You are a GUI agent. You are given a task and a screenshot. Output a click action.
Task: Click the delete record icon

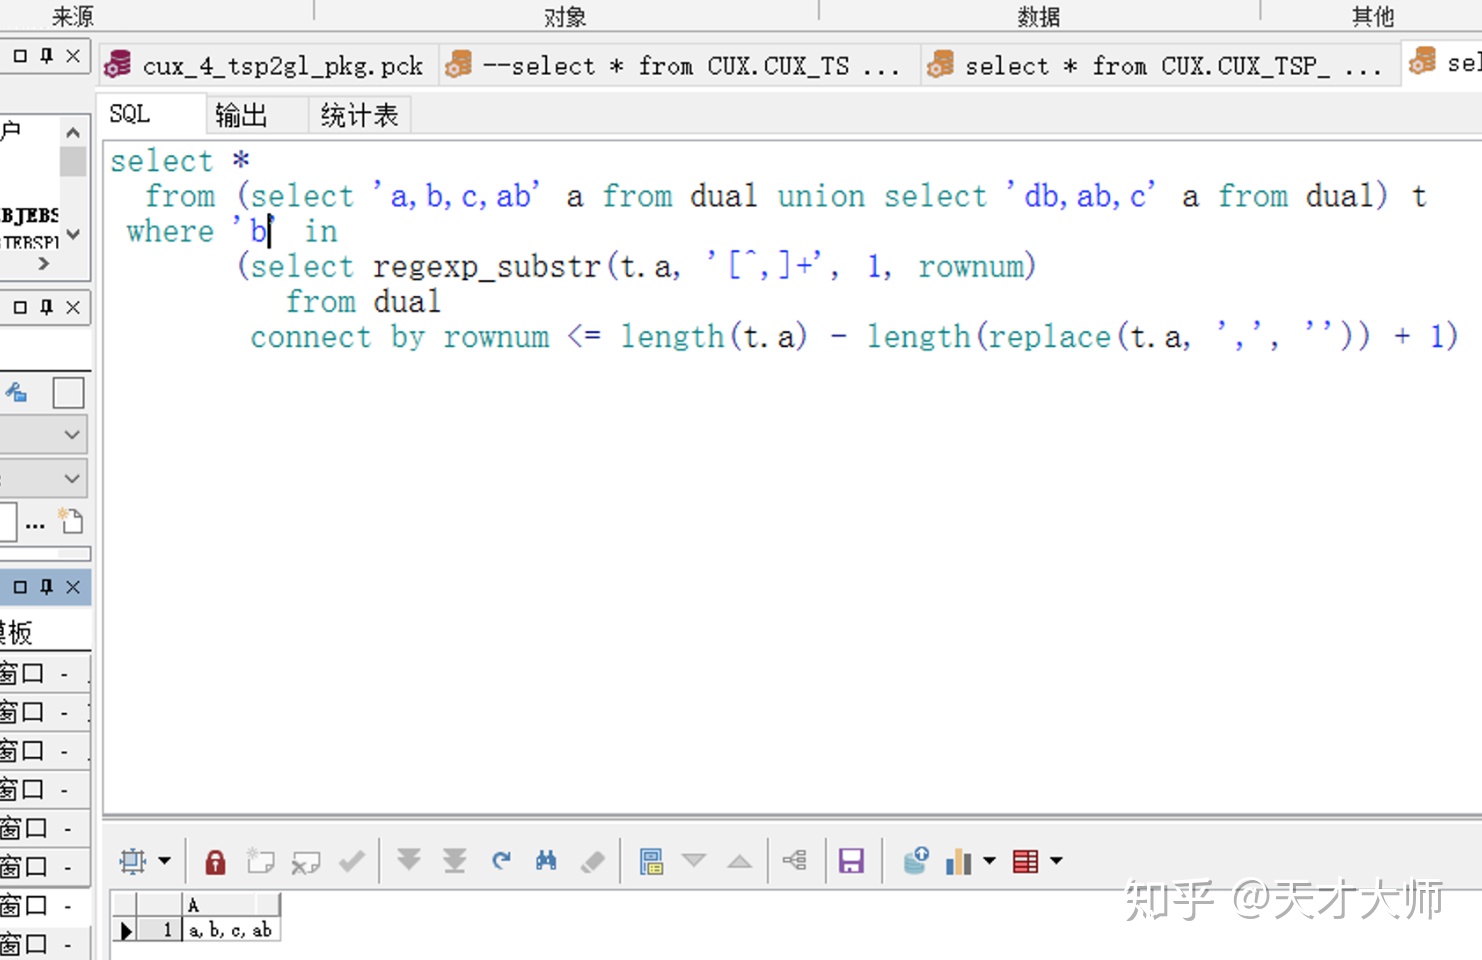click(306, 861)
